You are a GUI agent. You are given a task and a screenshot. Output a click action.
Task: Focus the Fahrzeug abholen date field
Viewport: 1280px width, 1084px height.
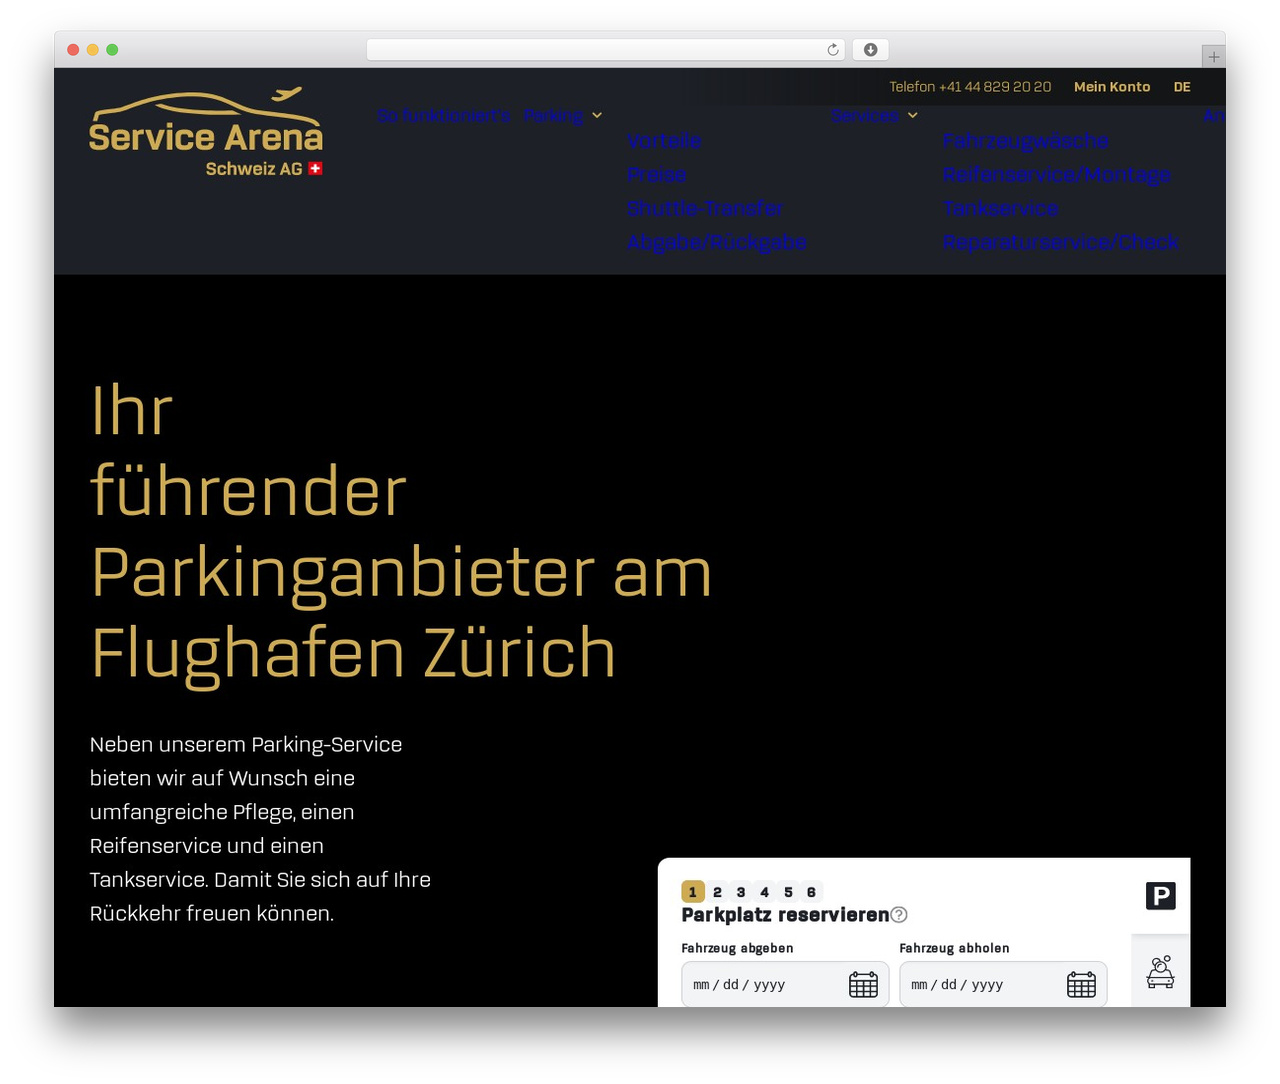tap(1003, 985)
